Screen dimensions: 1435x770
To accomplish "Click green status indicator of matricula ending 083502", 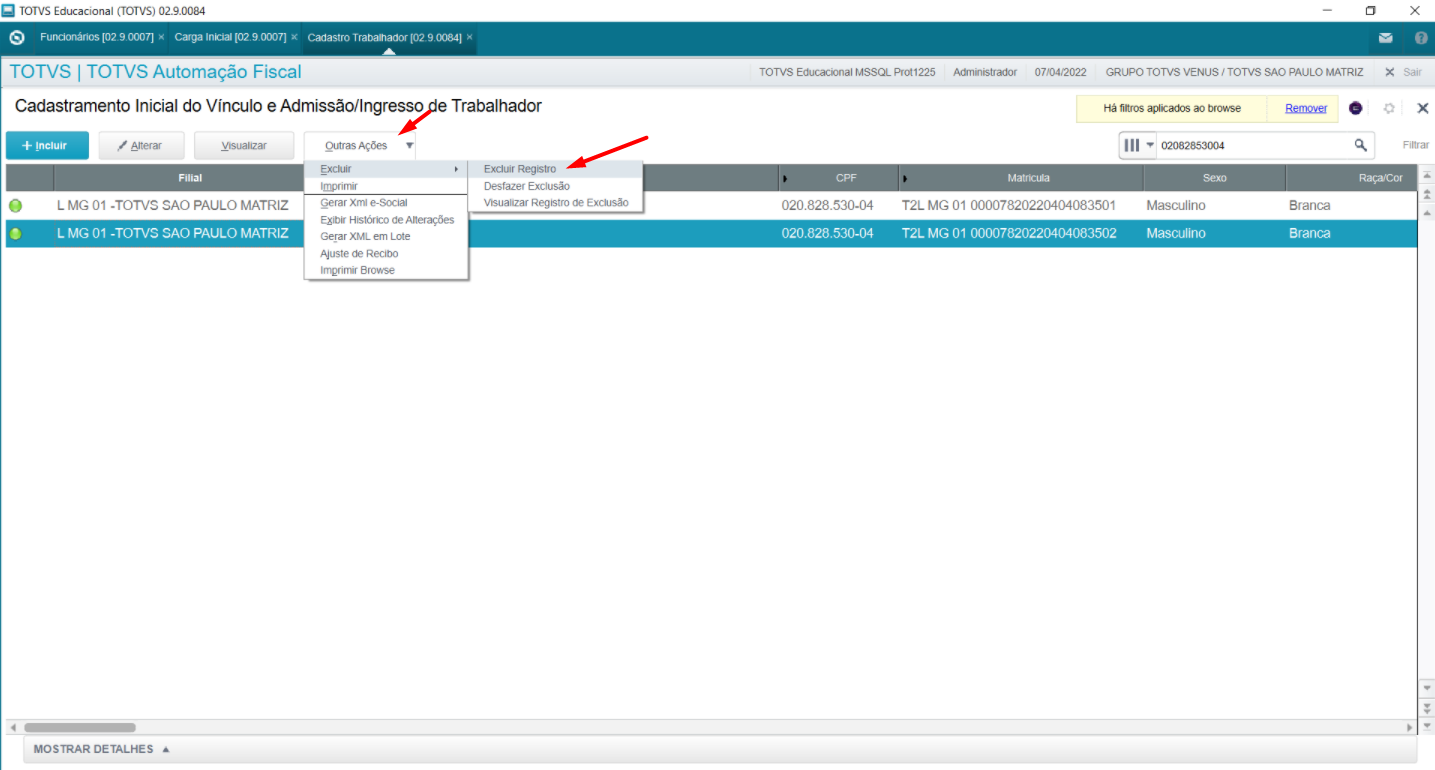I will coord(15,234).
